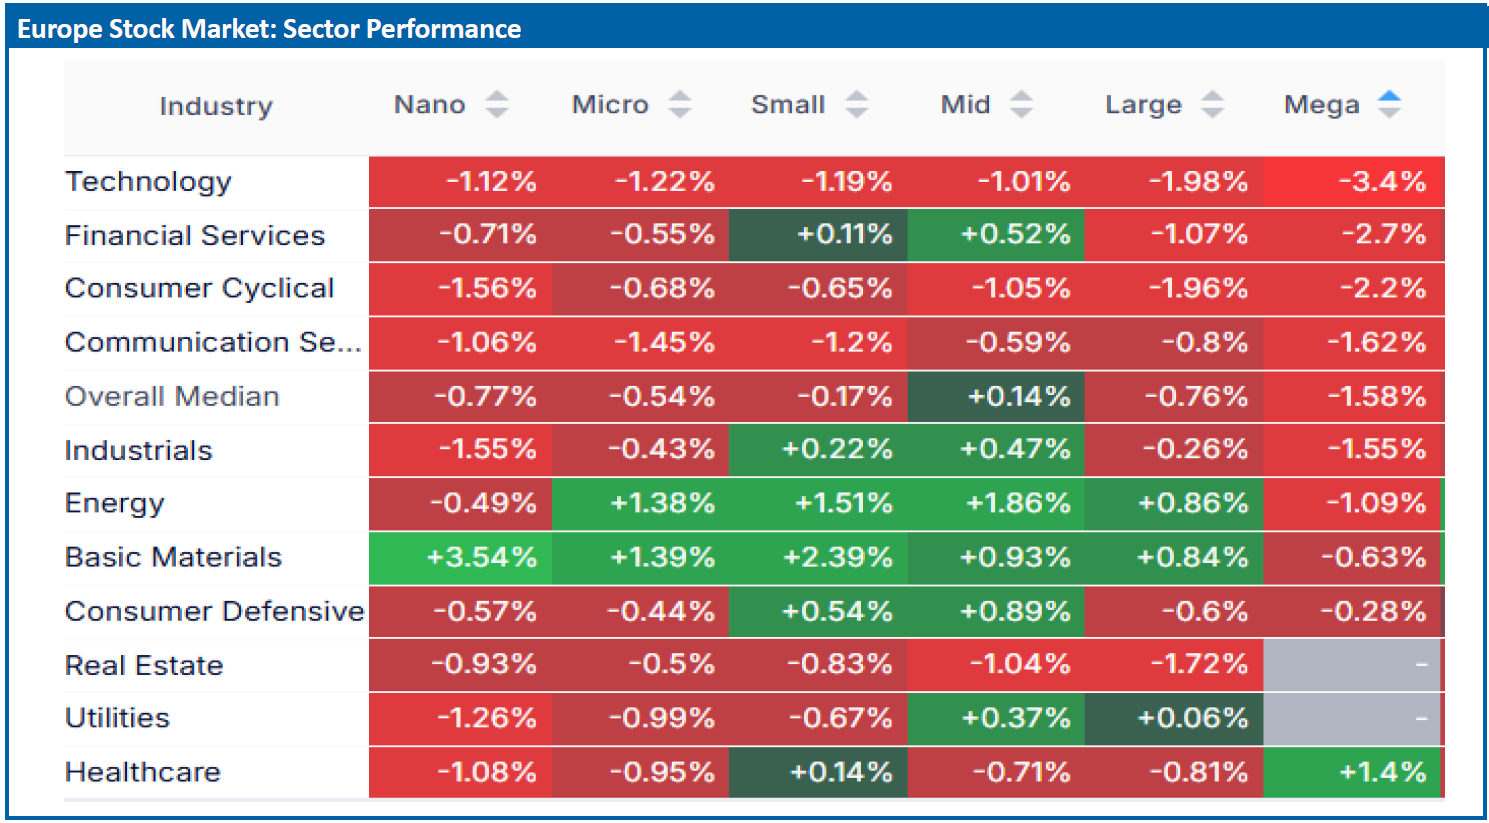This screenshot has height=823, width=1489.
Task: Sort table by Nano column arrows
Action: (x=497, y=105)
